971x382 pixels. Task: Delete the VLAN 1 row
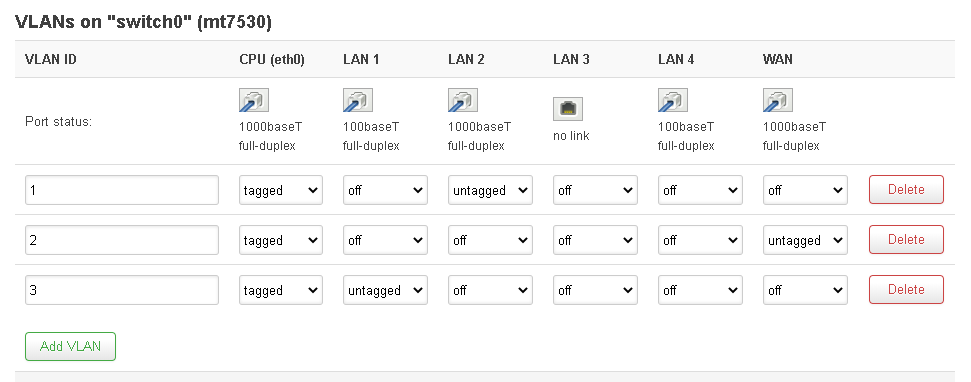point(906,189)
